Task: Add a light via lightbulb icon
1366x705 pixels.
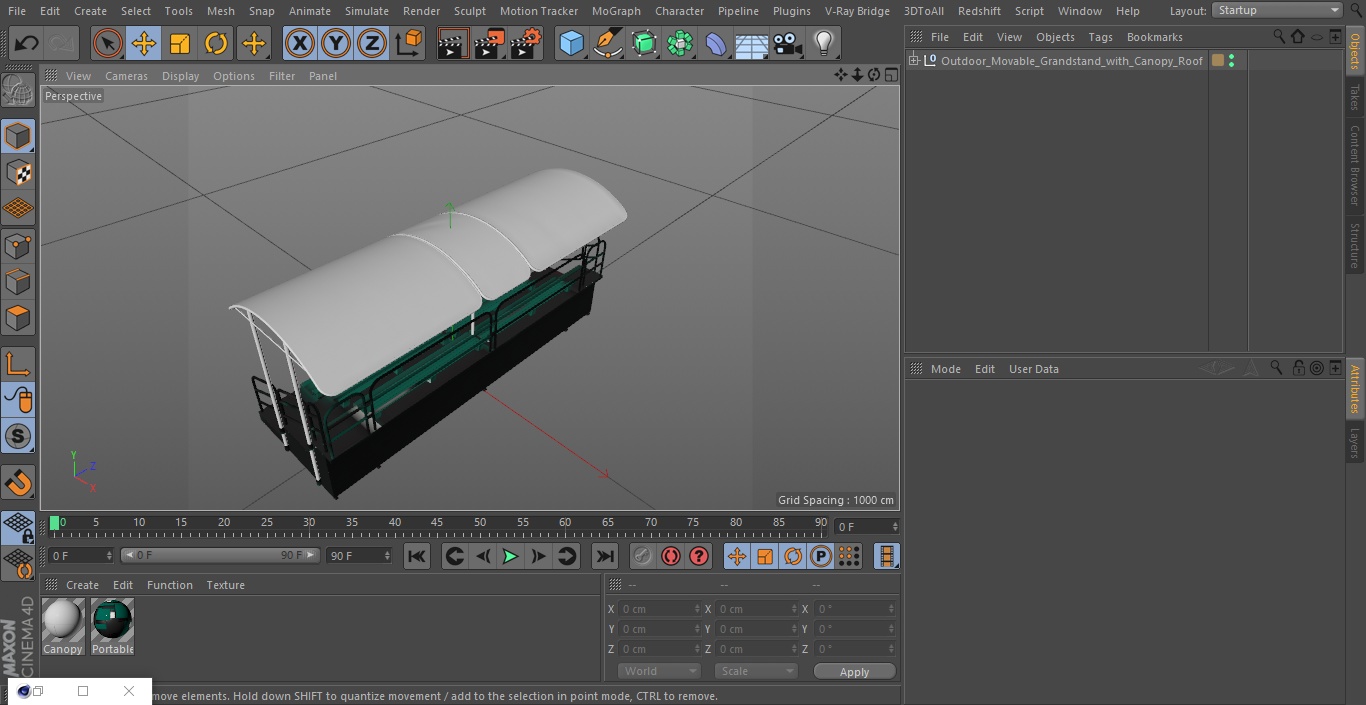Action: point(823,43)
